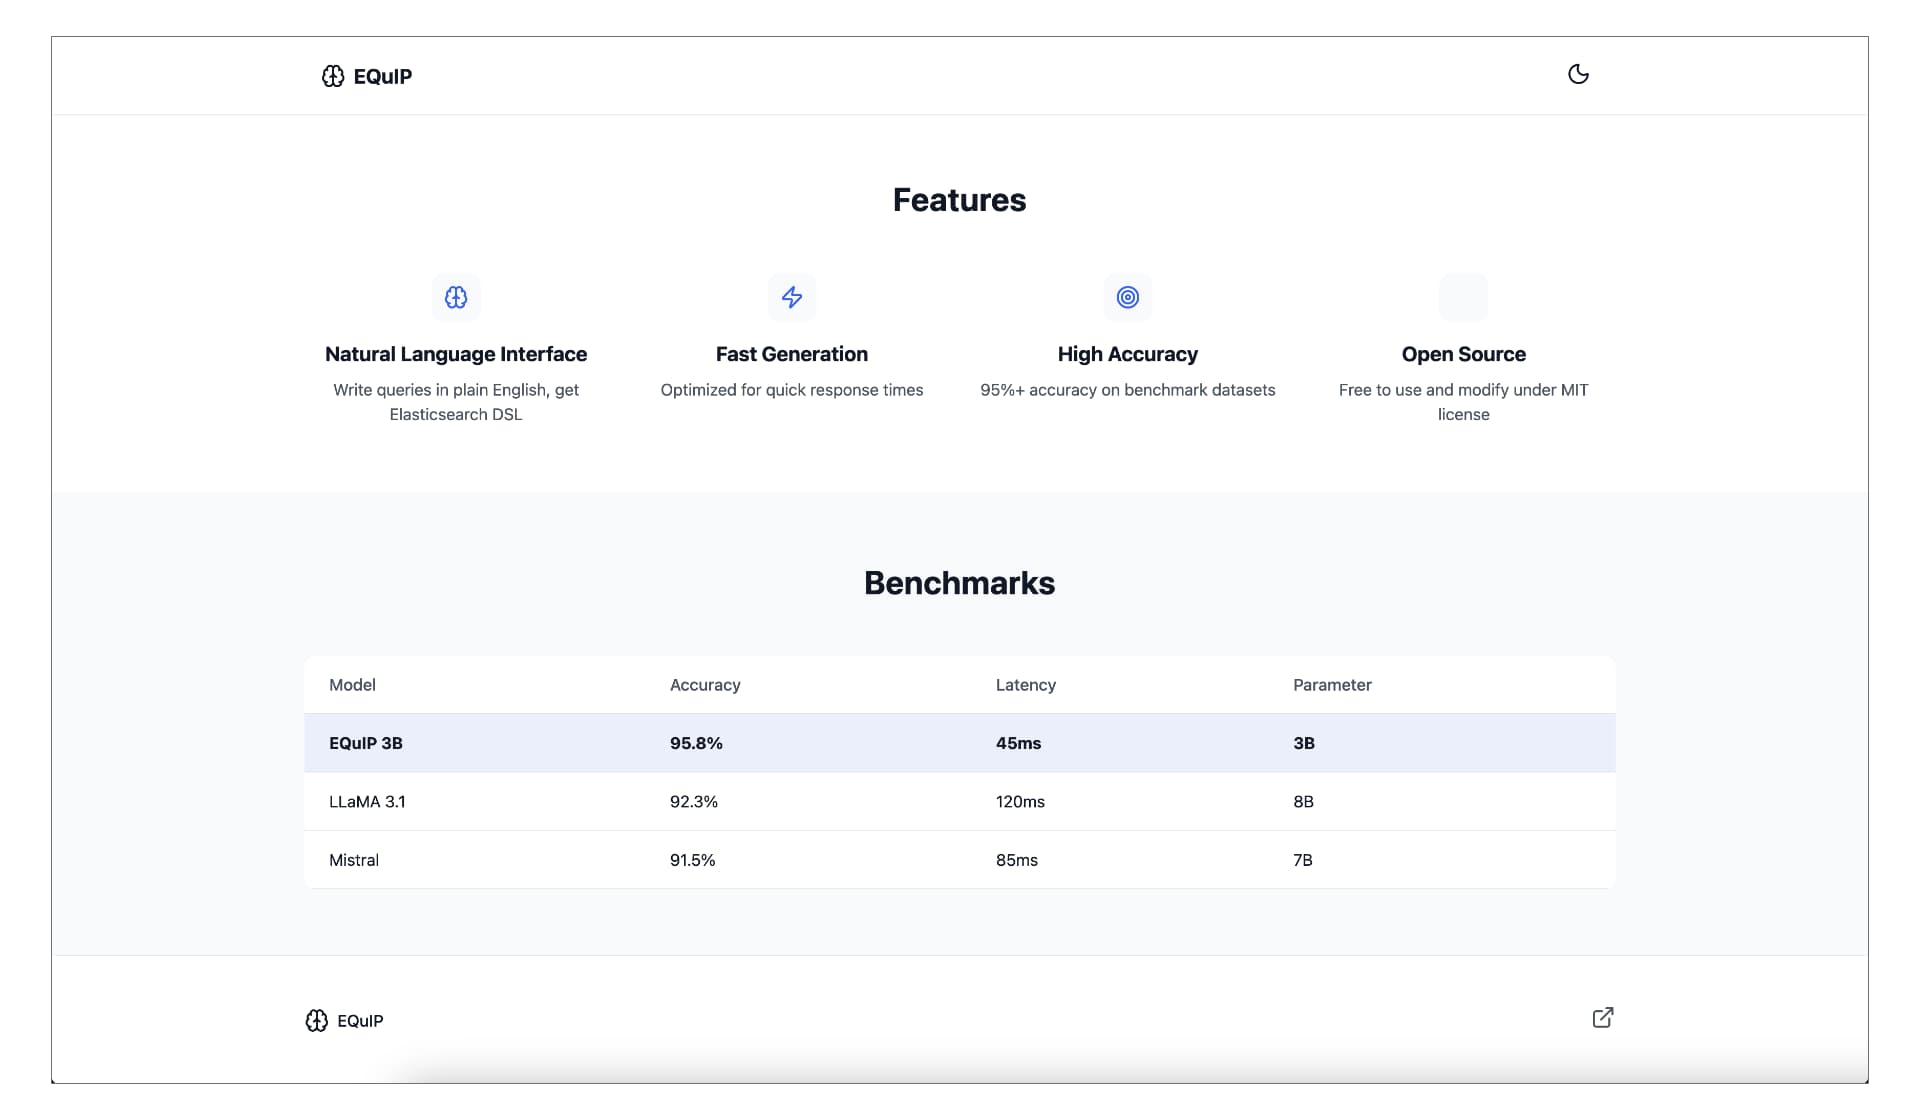Click the High Accuracy title

(x=1128, y=354)
